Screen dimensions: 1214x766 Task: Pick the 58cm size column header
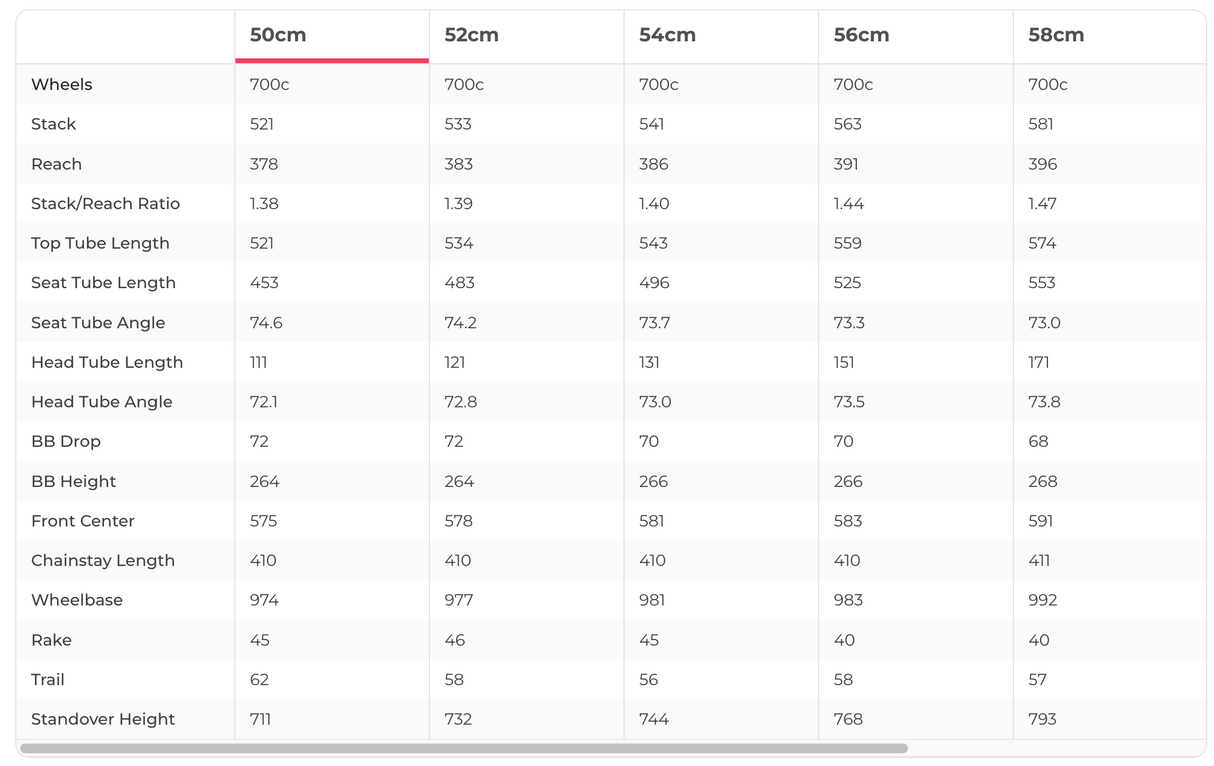(1056, 35)
